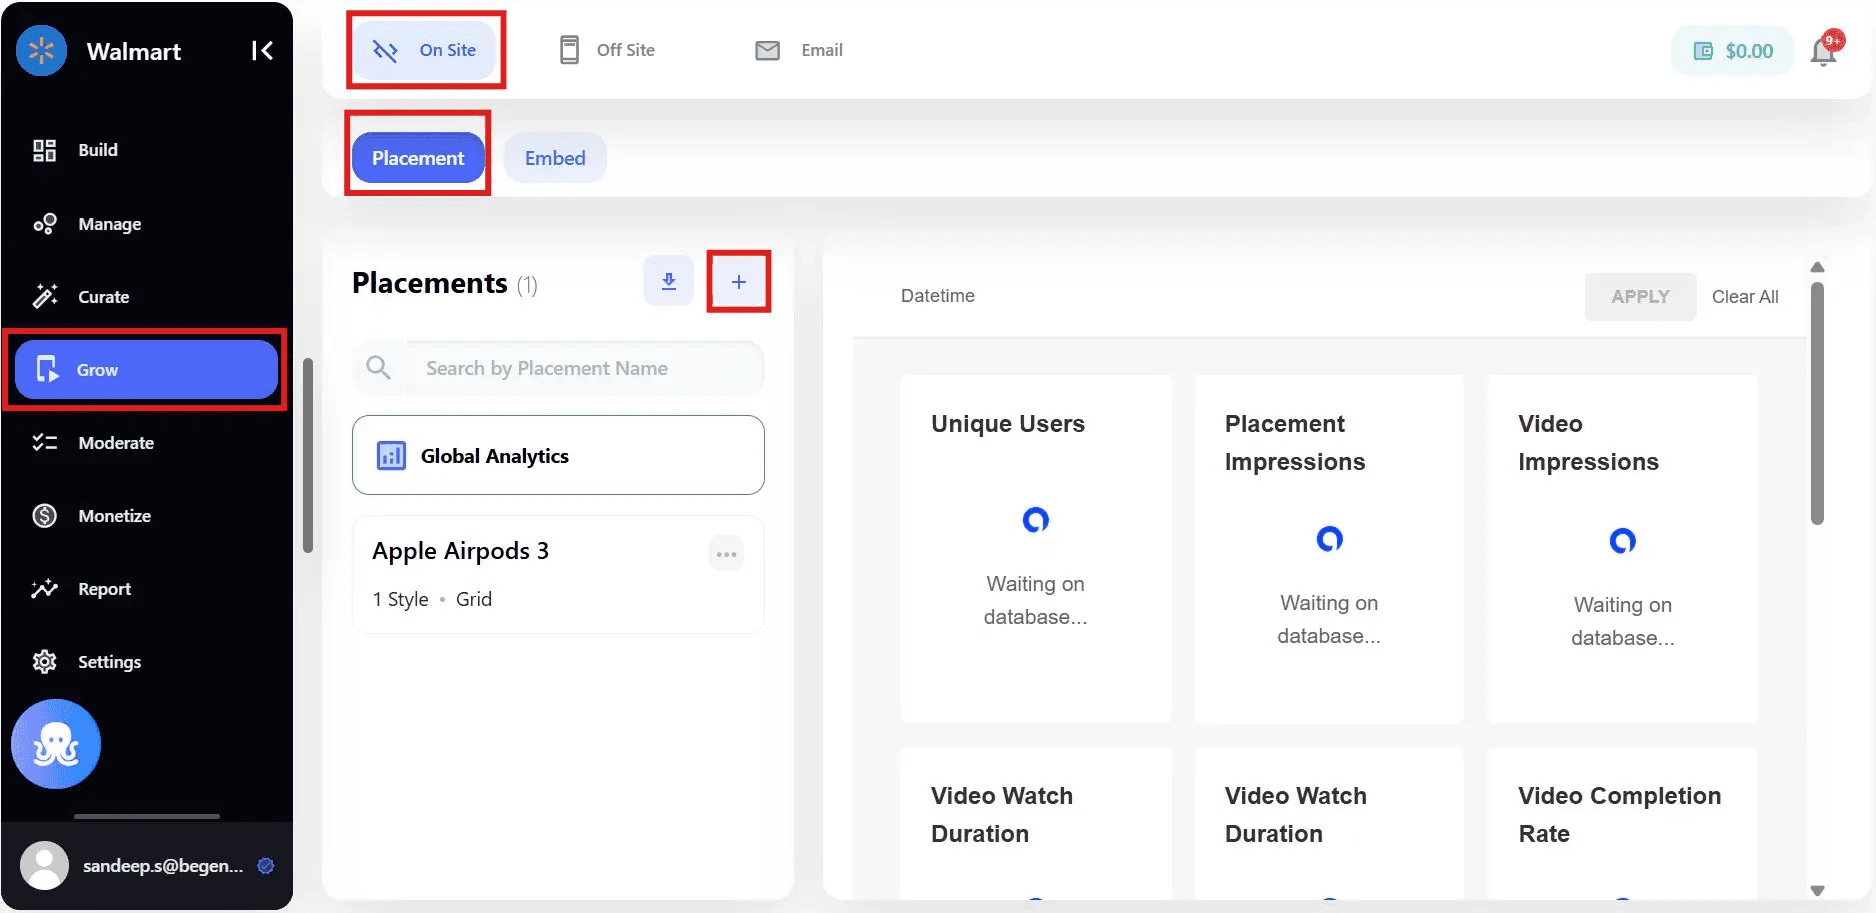This screenshot has width=1876, height=913.
Task: Select the Grow menu item
Action: coord(146,370)
